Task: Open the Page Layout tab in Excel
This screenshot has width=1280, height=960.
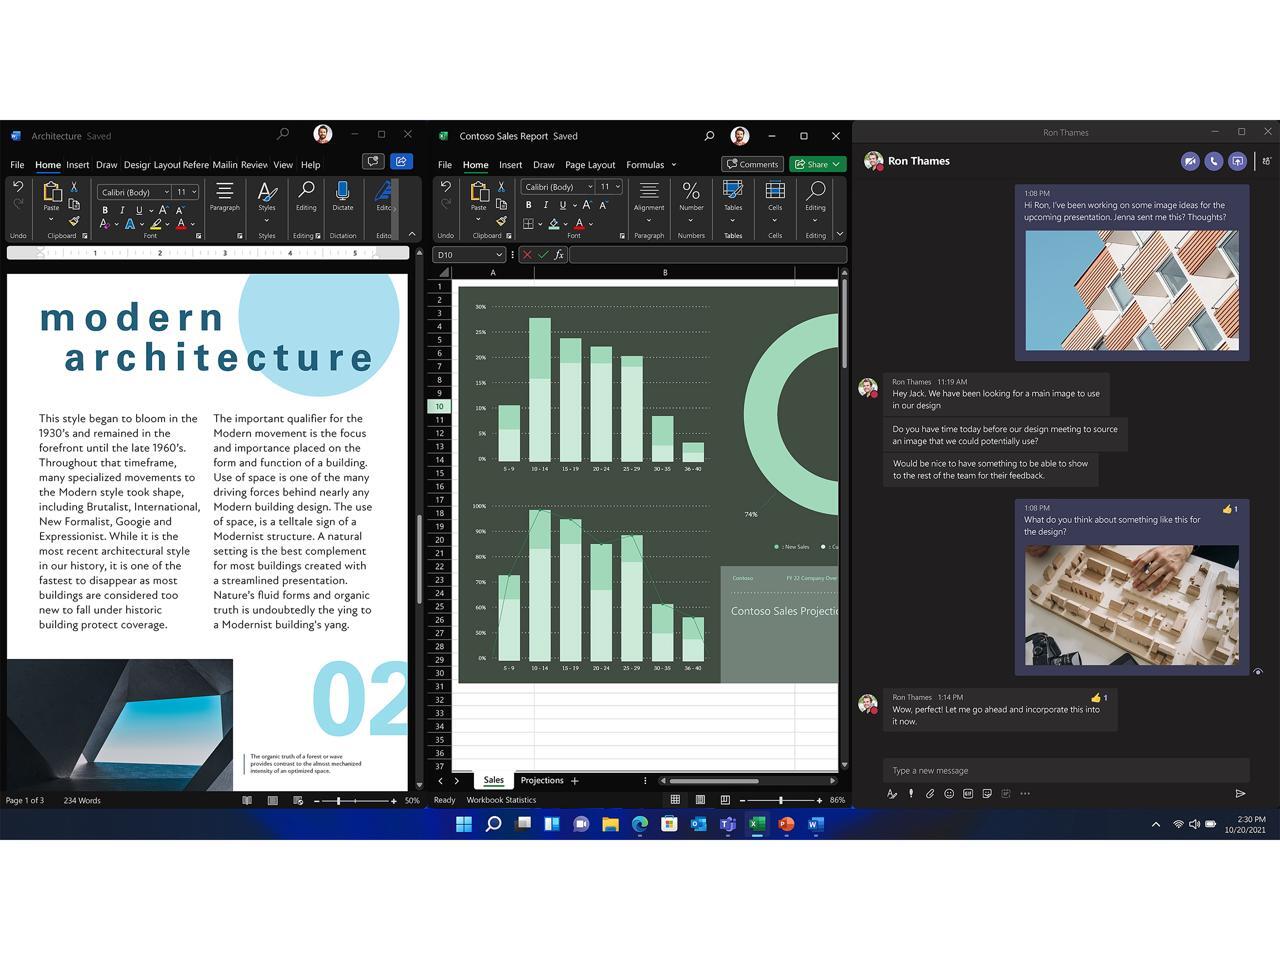Action: 589,165
